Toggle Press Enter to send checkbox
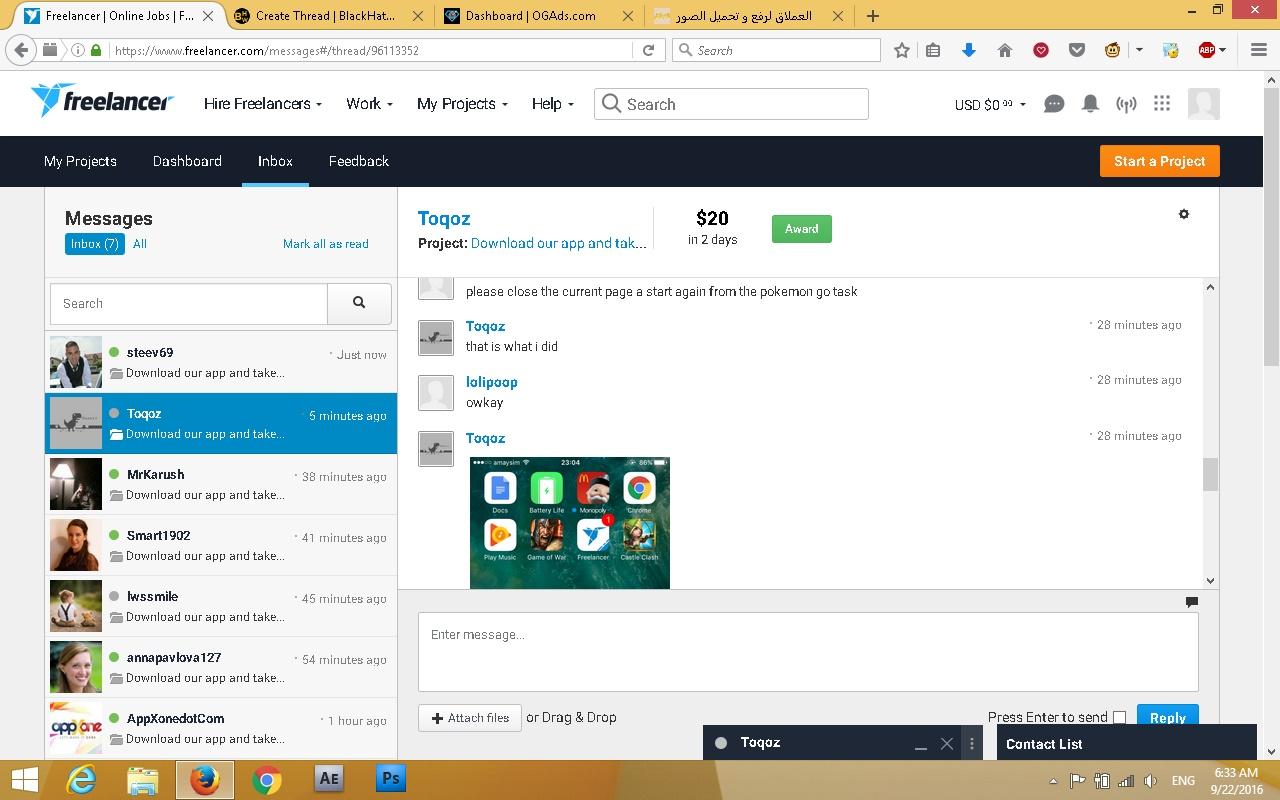Screen dimensions: 1280x800 [1119, 717]
